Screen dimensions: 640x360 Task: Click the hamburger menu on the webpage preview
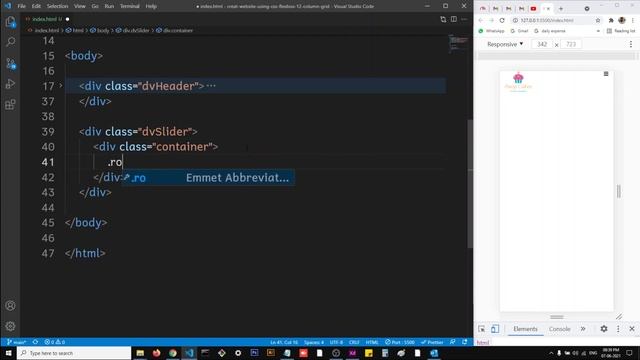606,74
